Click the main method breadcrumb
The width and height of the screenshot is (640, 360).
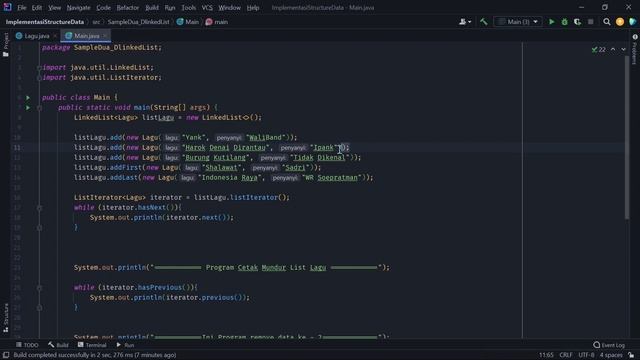(217, 22)
